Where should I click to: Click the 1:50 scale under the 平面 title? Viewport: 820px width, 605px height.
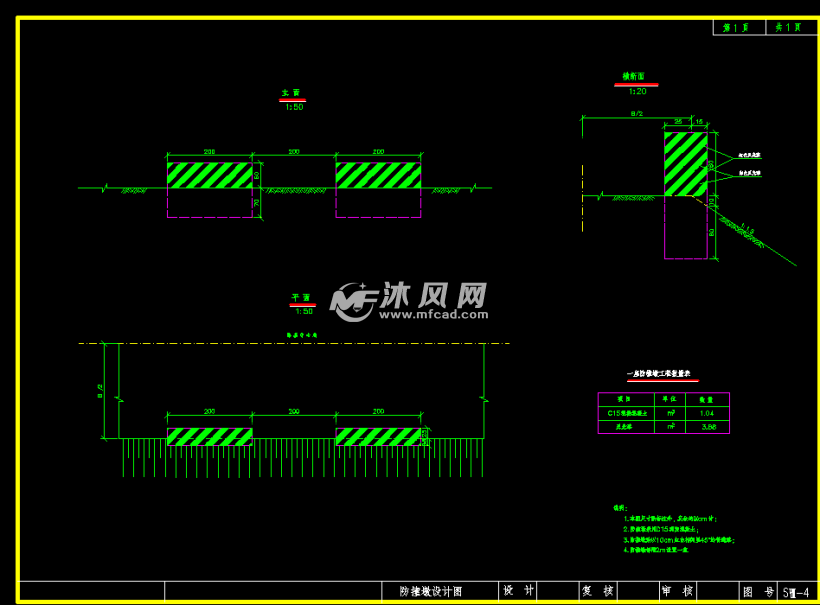click(x=304, y=312)
